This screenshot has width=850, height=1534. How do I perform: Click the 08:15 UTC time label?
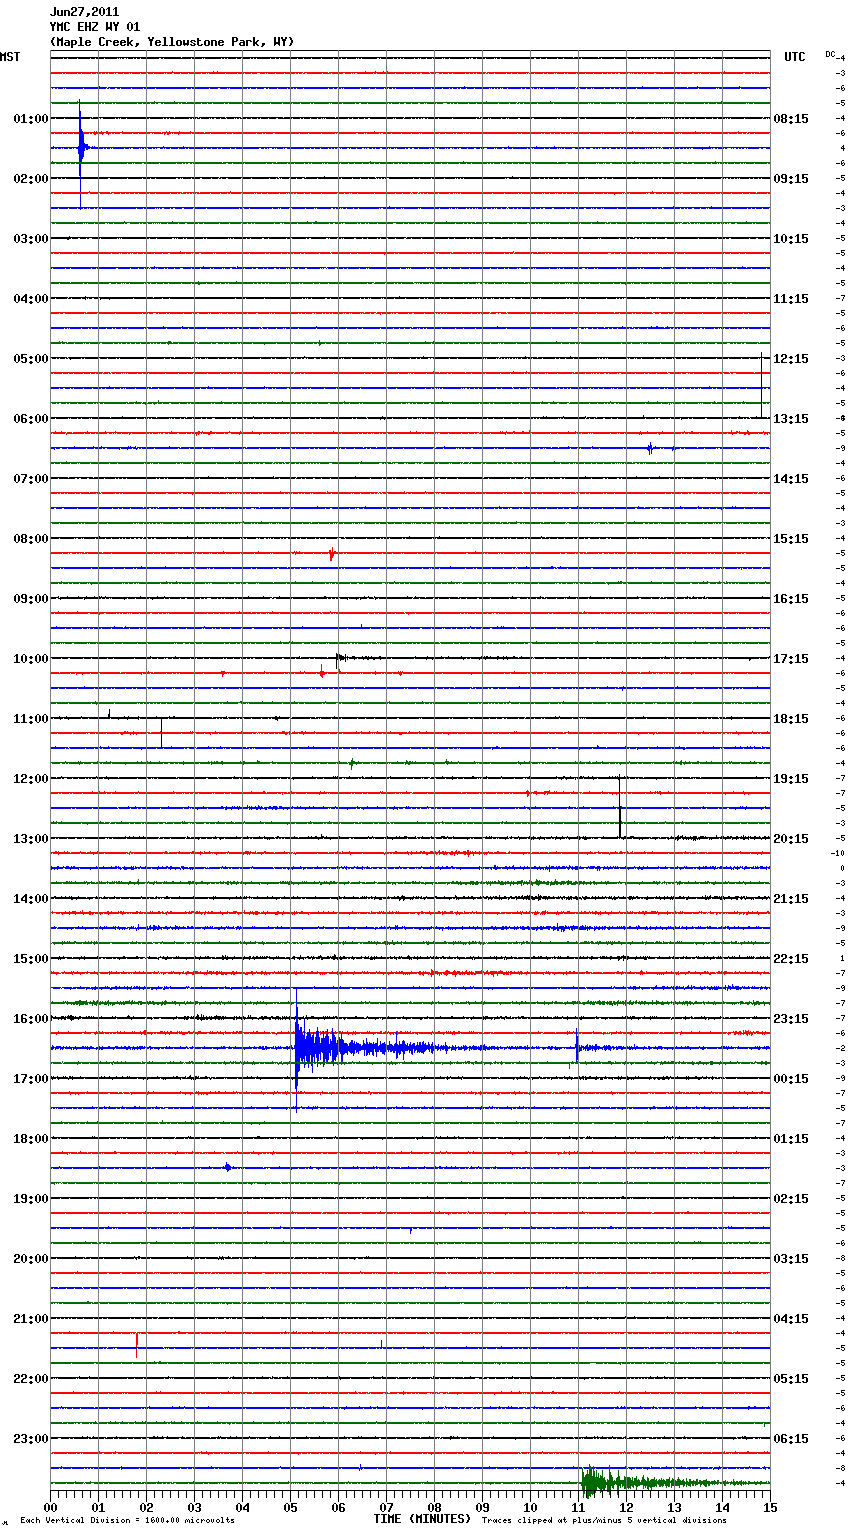tap(791, 118)
